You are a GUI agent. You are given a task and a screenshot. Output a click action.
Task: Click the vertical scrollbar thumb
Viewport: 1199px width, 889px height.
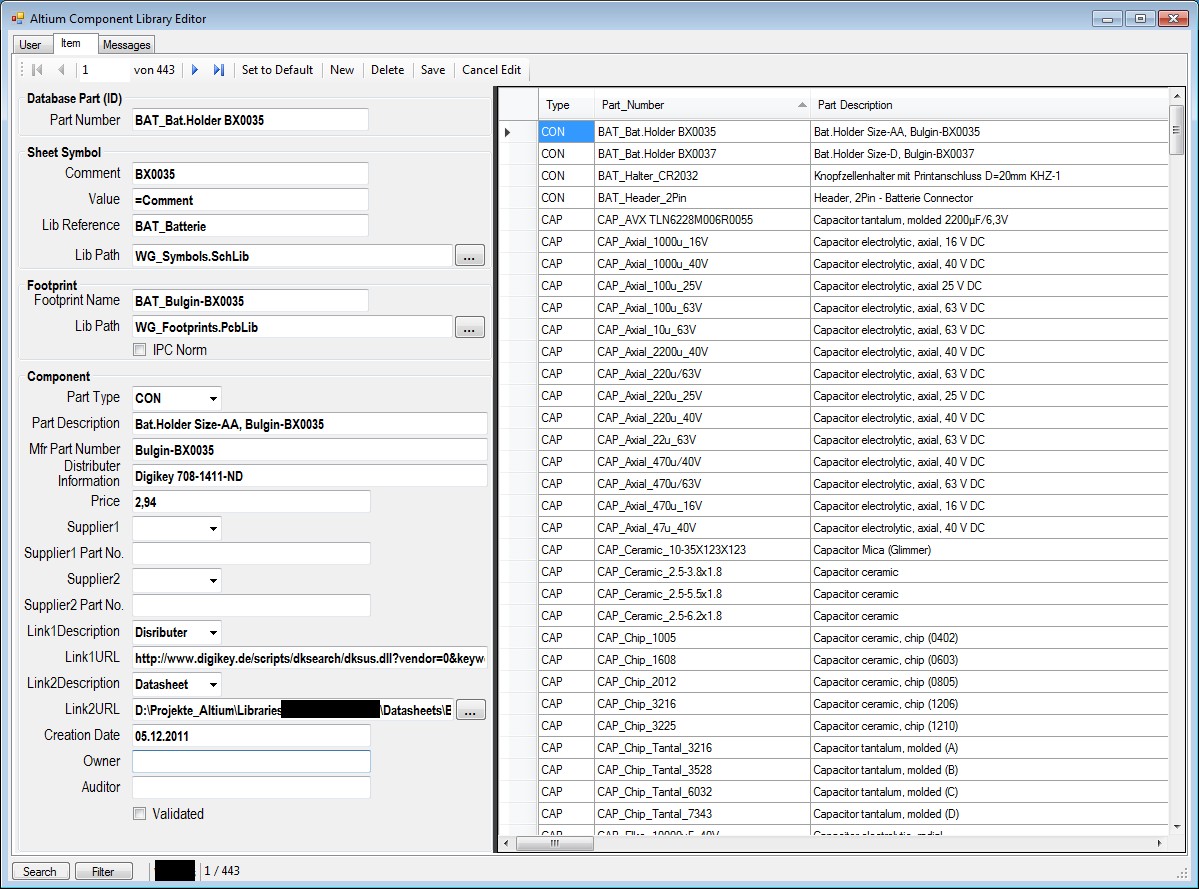pyautogui.click(x=1176, y=130)
